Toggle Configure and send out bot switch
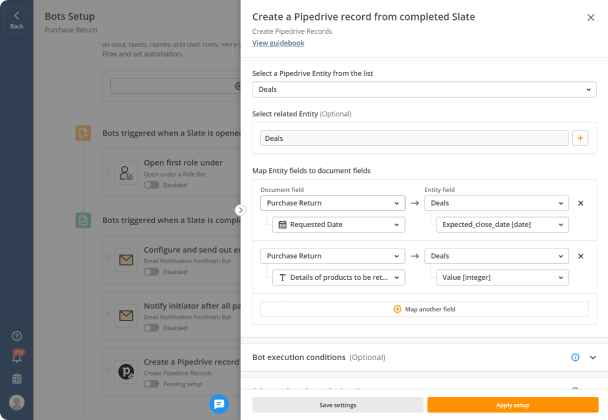 tap(151, 272)
